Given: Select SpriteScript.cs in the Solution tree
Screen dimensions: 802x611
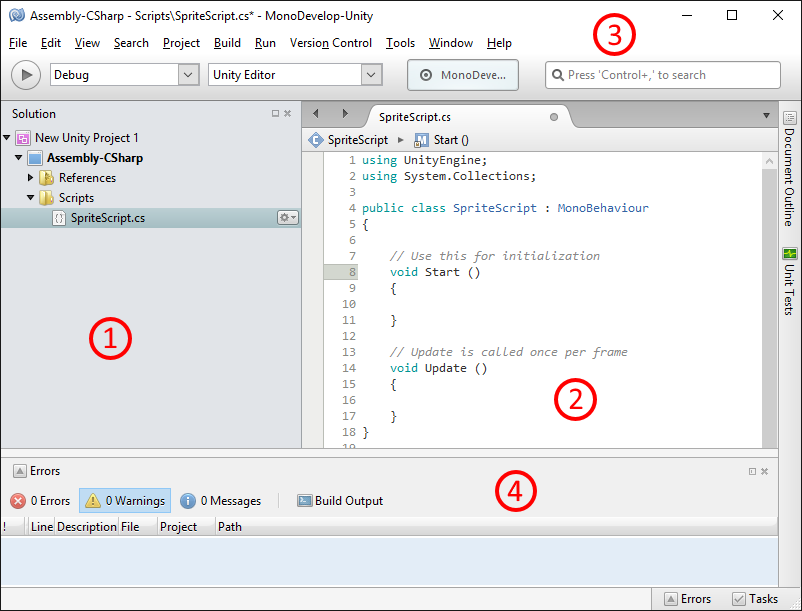Looking at the screenshot, I should tap(151, 218).
